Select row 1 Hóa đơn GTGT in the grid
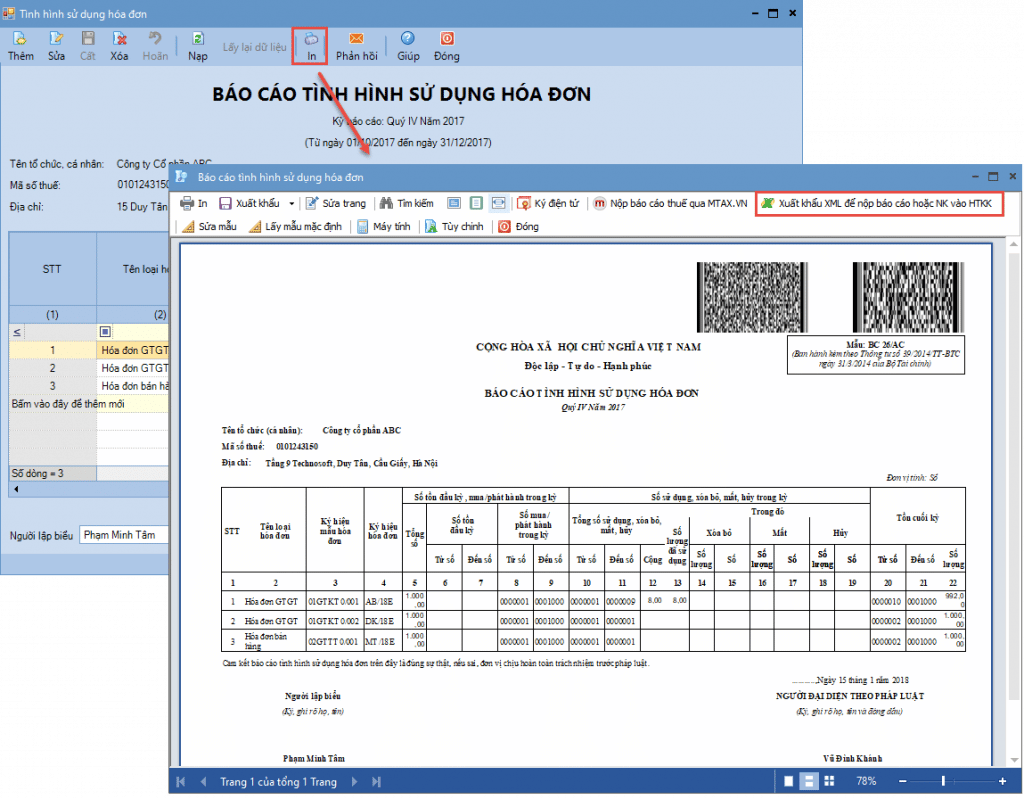Image resolution: width=1024 pixels, height=799 pixels. pos(89,350)
